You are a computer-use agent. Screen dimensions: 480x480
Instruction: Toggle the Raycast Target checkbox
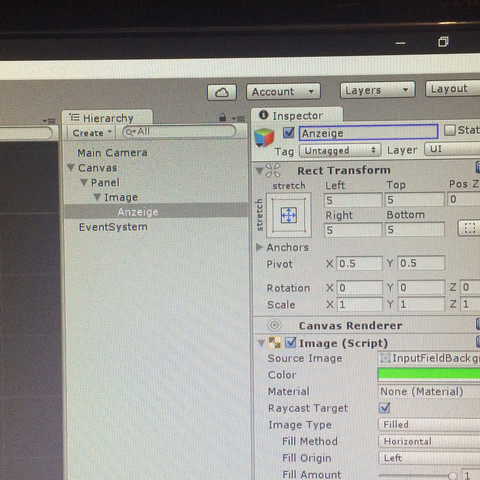(x=384, y=408)
